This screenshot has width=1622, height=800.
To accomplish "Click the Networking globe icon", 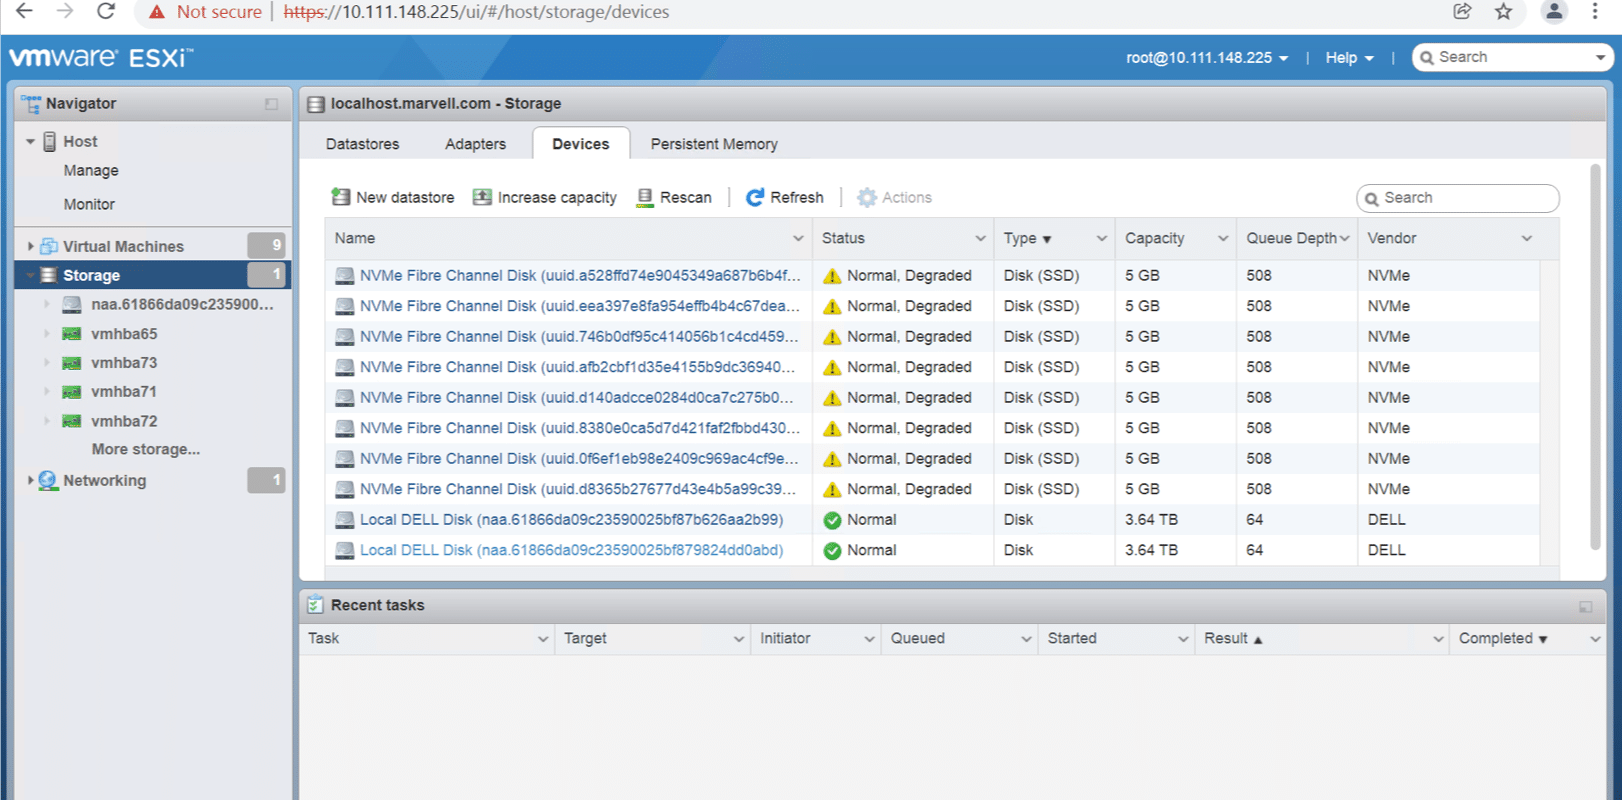I will [48, 481].
